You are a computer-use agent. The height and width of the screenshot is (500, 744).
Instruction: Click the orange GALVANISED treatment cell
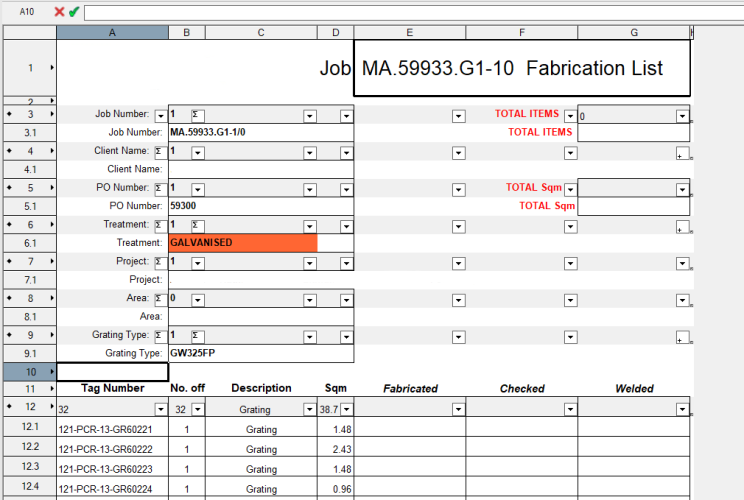[x=243, y=243]
